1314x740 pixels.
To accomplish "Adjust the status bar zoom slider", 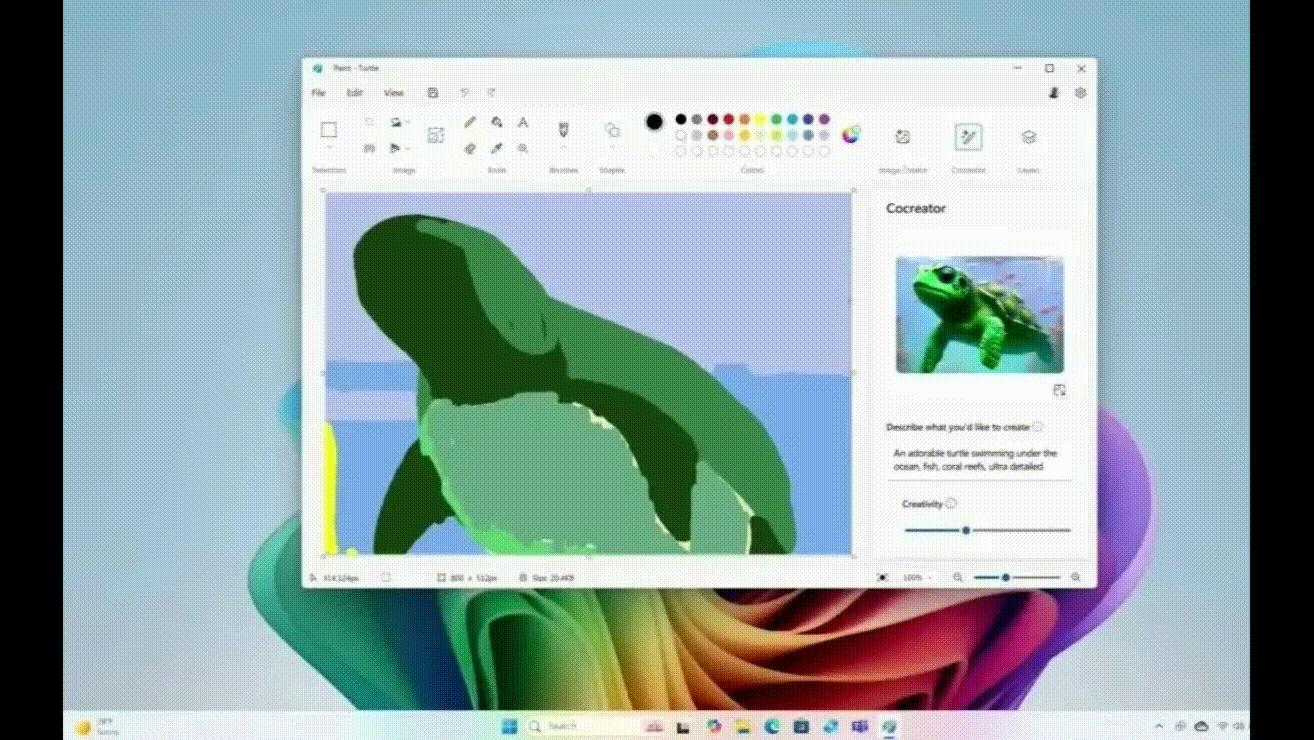I will pyautogui.click(x=1017, y=577).
